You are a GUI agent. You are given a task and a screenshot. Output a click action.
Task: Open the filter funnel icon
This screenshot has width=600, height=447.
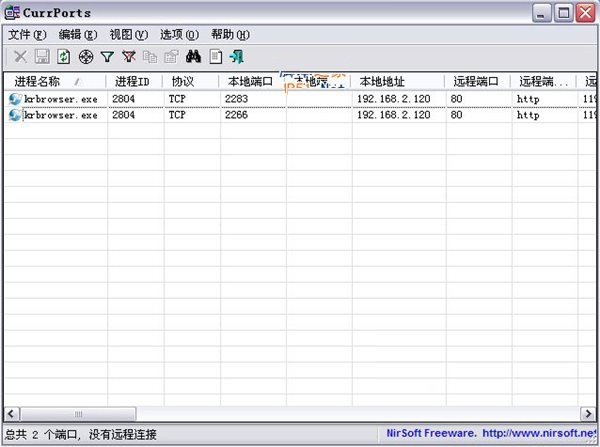click(107, 57)
